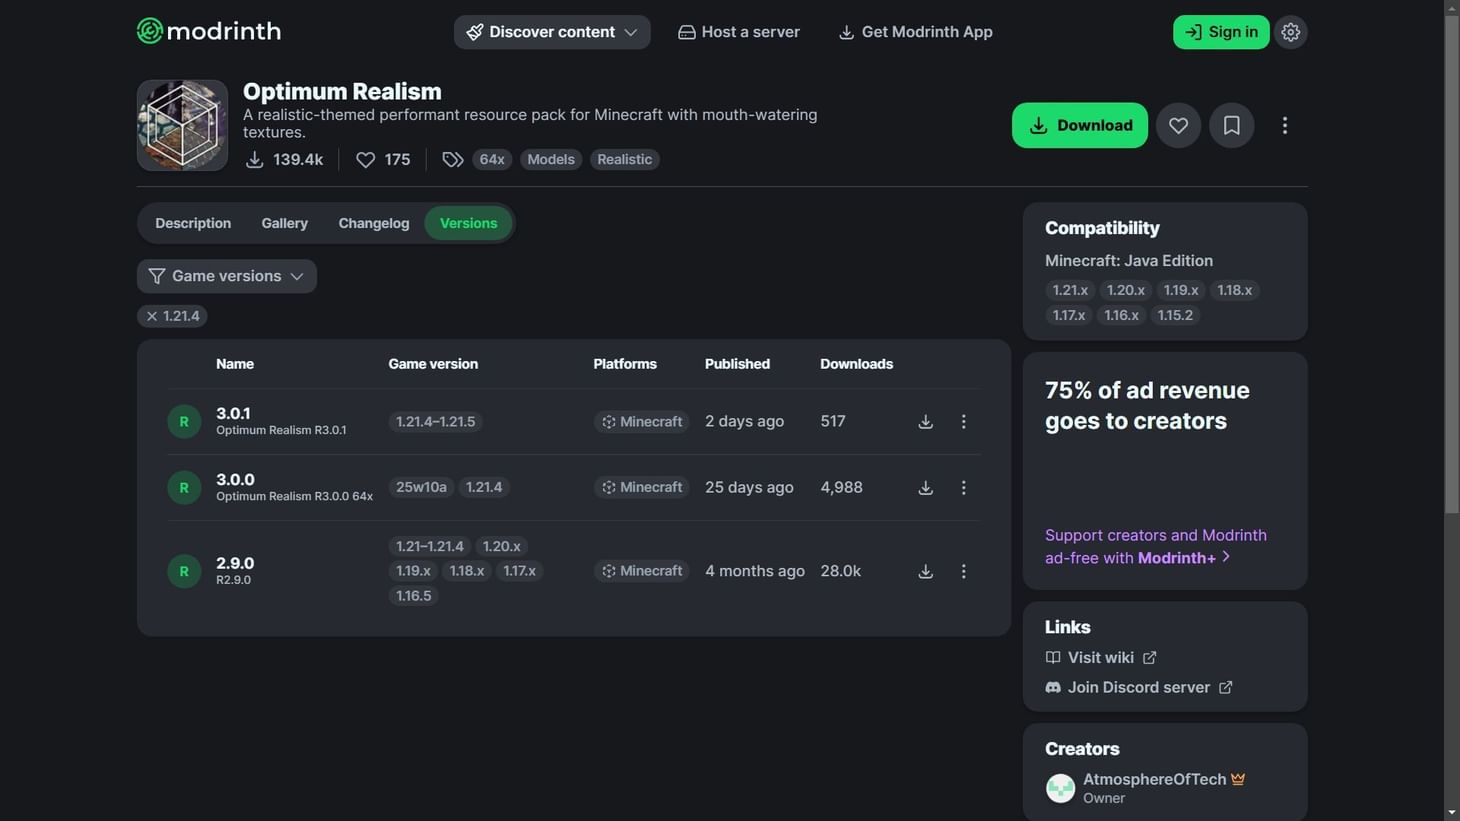Open more options for version 3.0.1
Viewport: 1460px width, 821px height.
pos(963,422)
